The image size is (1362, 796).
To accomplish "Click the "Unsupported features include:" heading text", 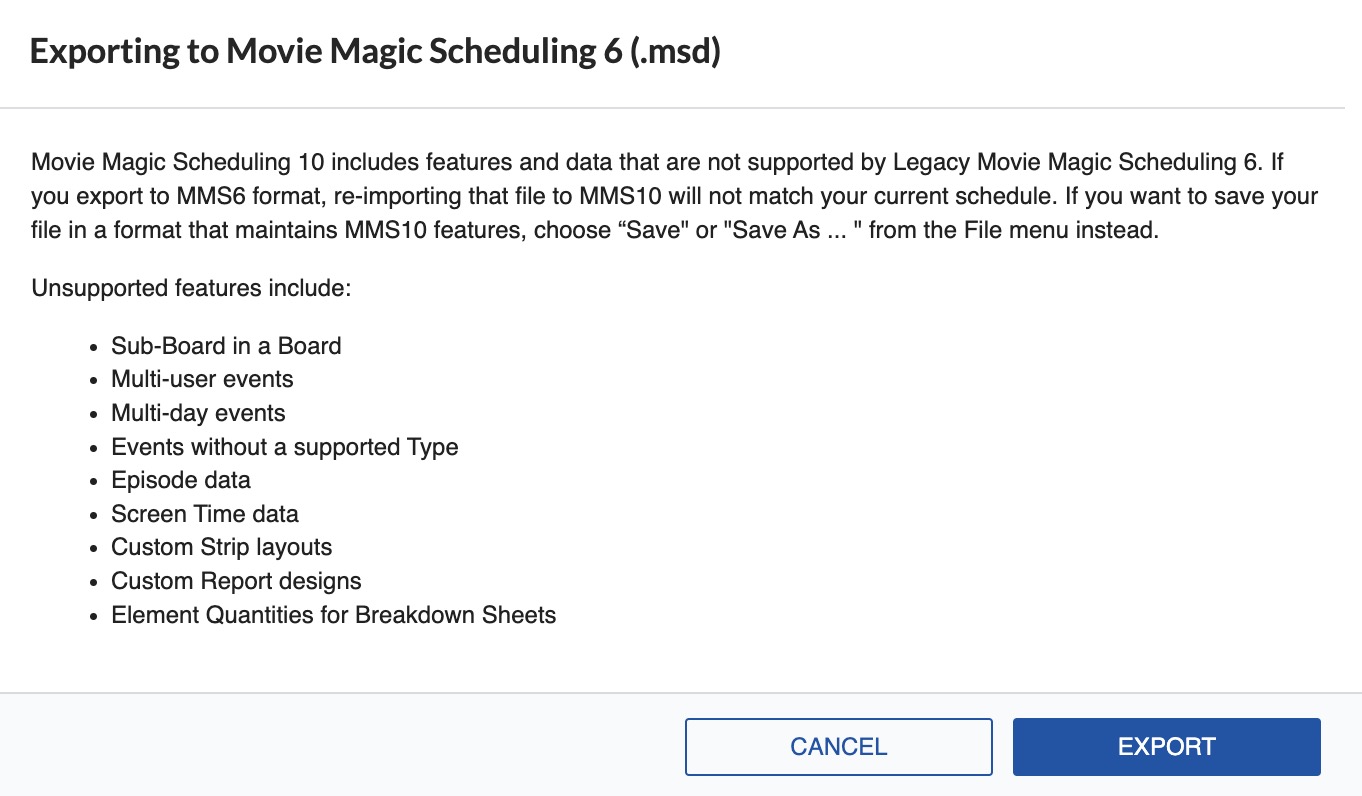I will [x=191, y=289].
